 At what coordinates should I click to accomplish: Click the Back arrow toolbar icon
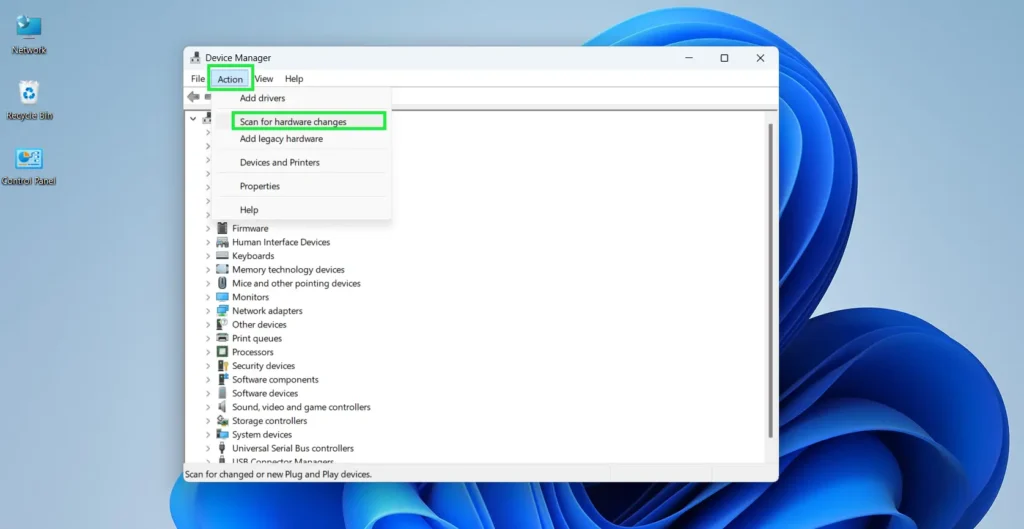pos(193,97)
